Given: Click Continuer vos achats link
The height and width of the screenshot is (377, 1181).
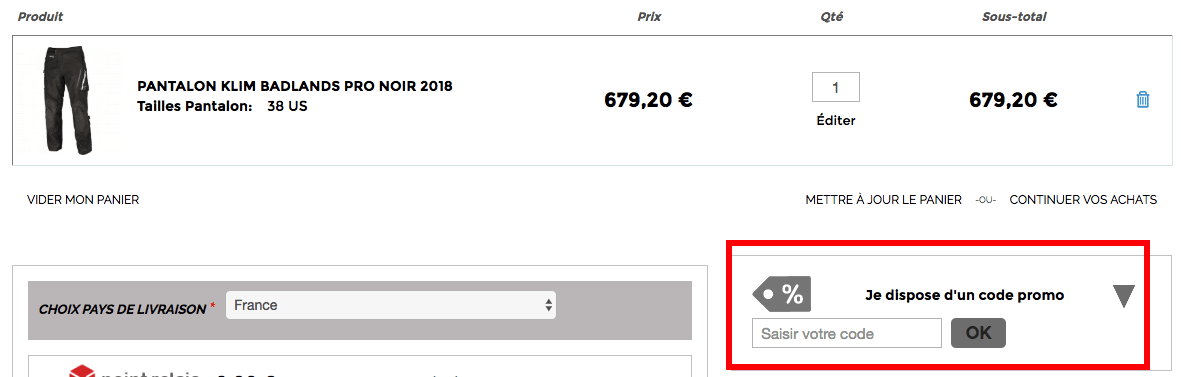Looking at the screenshot, I should pos(1083,199).
